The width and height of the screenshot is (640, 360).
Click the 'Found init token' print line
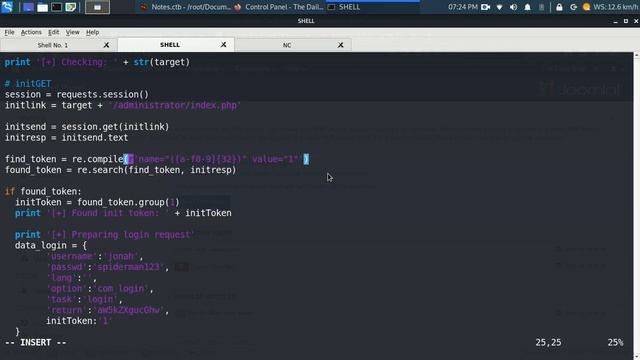123,213
